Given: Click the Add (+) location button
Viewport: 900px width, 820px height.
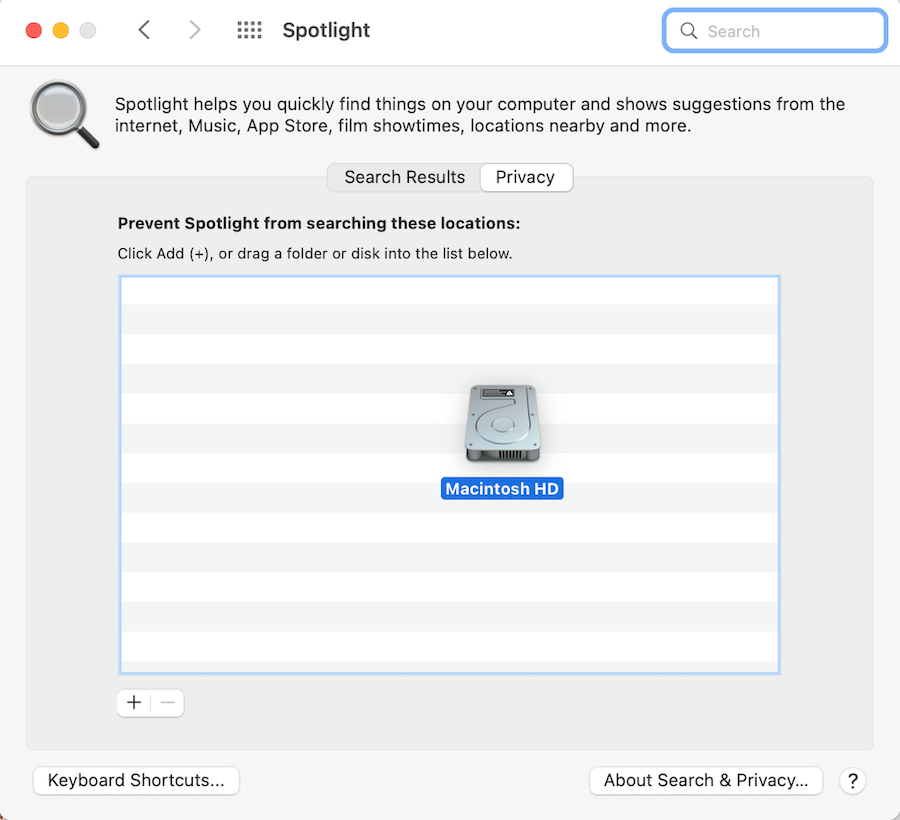Looking at the screenshot, I should [x=134, y=703].
